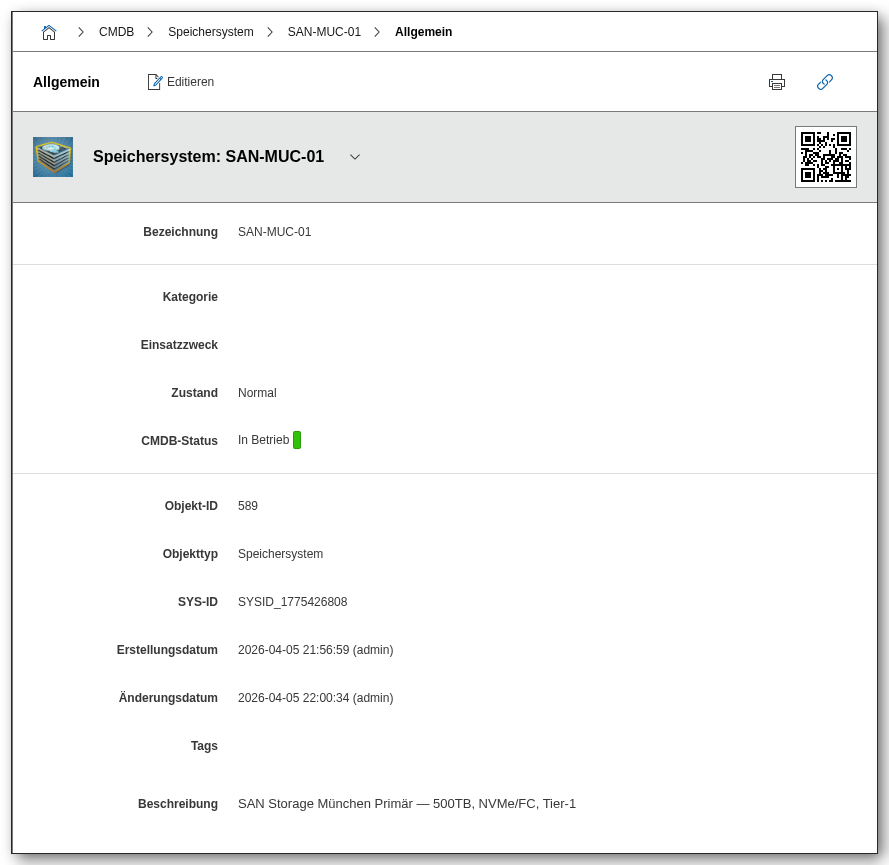The image size is (889, 865).
Task: Click the Bezeichnung value SAN-MUC-01
Action: [x=274, y=232]
